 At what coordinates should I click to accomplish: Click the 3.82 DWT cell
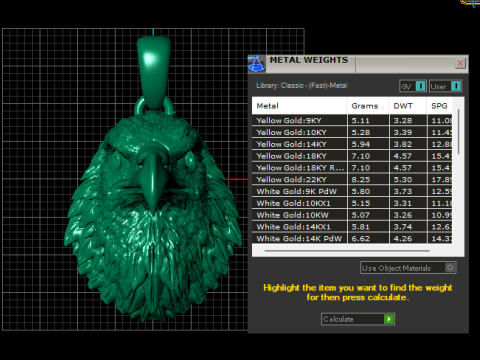click(408, 144)
